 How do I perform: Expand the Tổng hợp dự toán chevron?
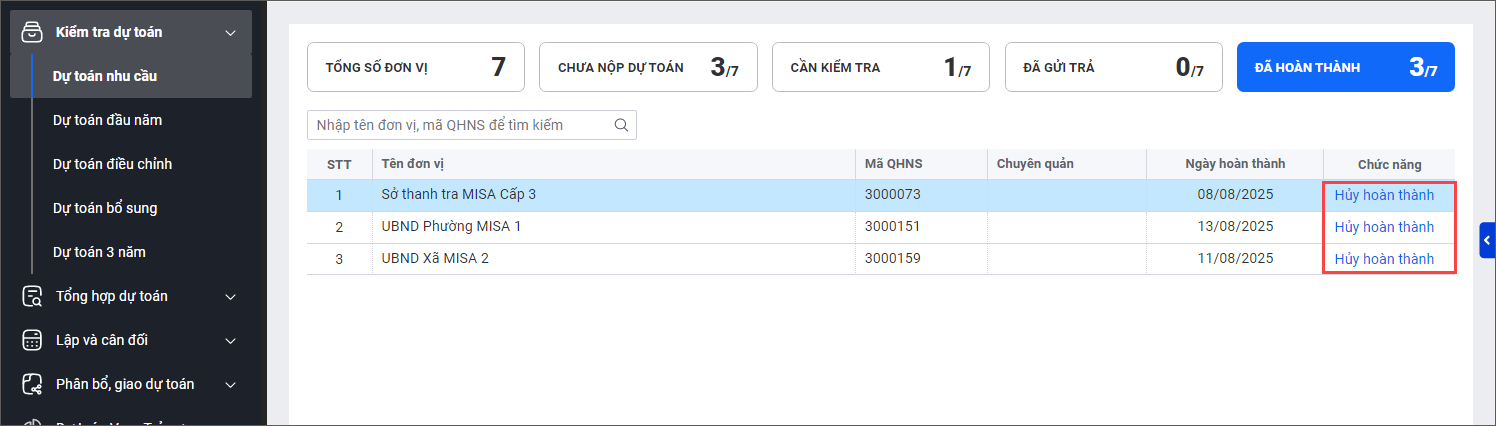231,297
